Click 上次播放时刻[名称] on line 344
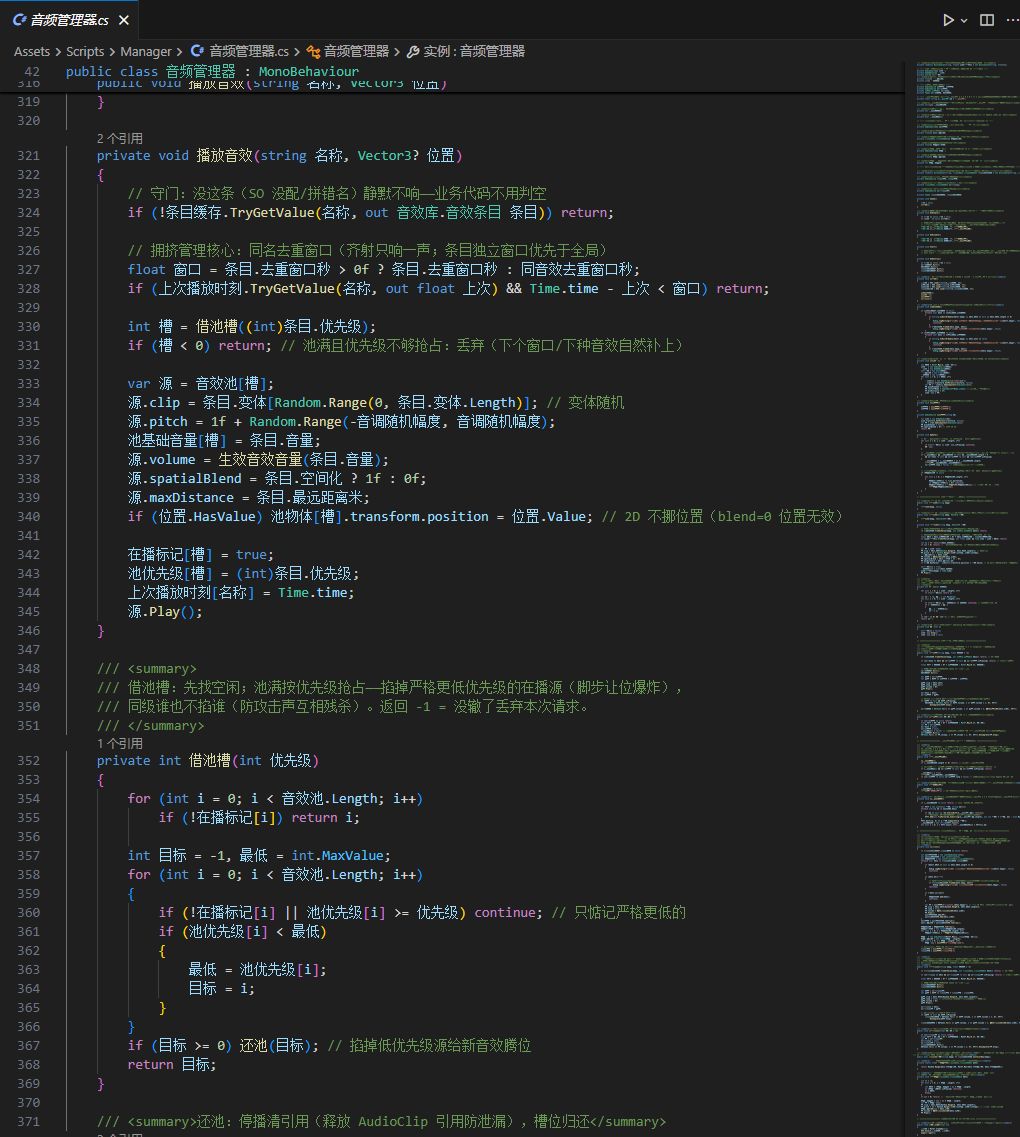 pyautogui.click(x=191, y=592)
